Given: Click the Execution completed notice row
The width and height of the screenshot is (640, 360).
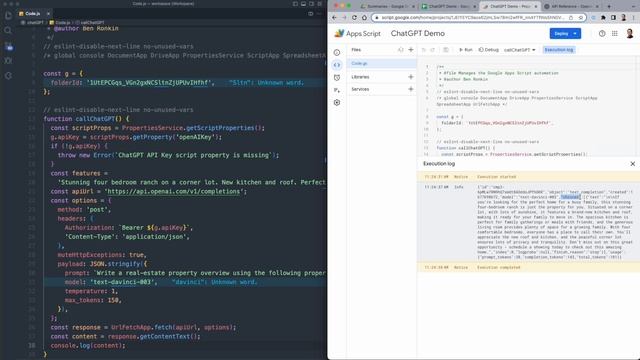Looking at the screenshot, I should coord(528,267).
